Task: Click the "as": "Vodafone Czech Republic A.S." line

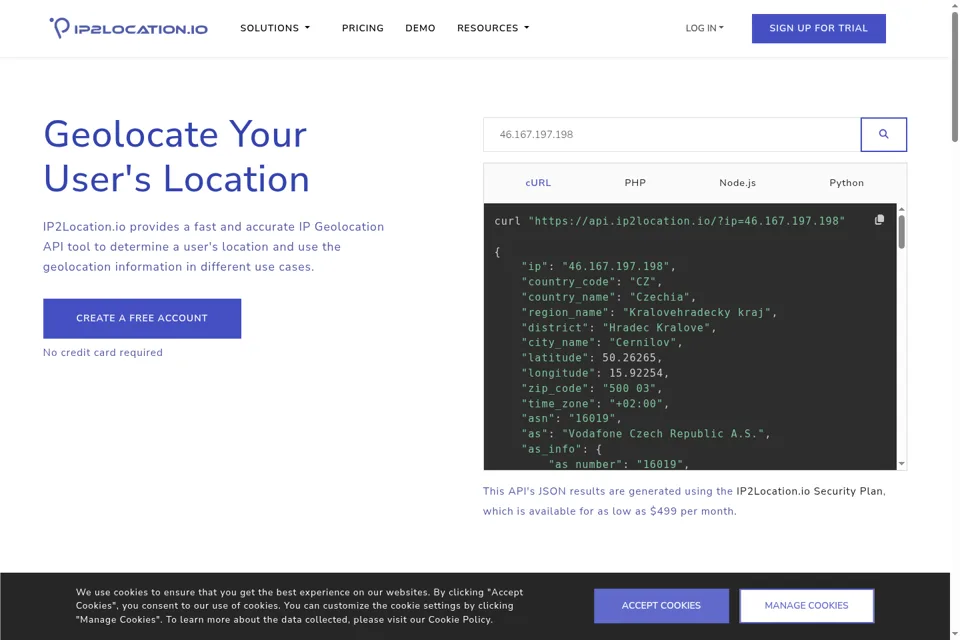Action: tap(646, 434)
